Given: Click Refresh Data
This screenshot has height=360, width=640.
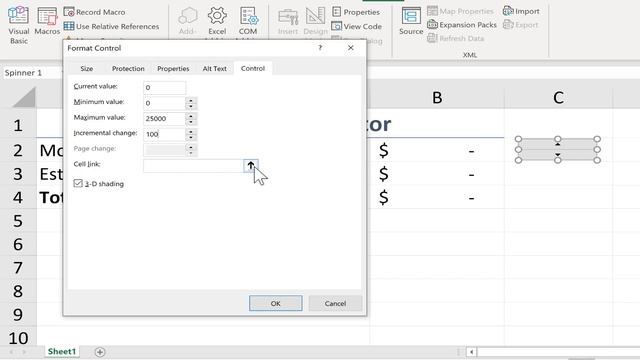Looking at the screenshot, I should (456, 38).
